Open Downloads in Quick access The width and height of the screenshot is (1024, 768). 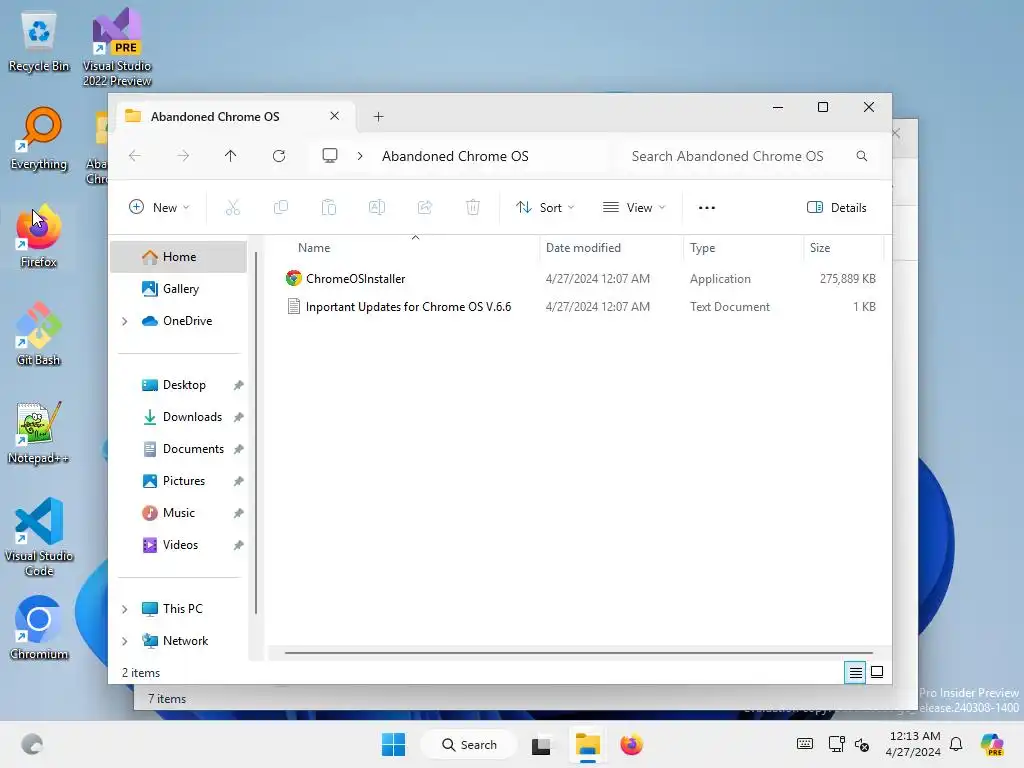click(178, 417)
